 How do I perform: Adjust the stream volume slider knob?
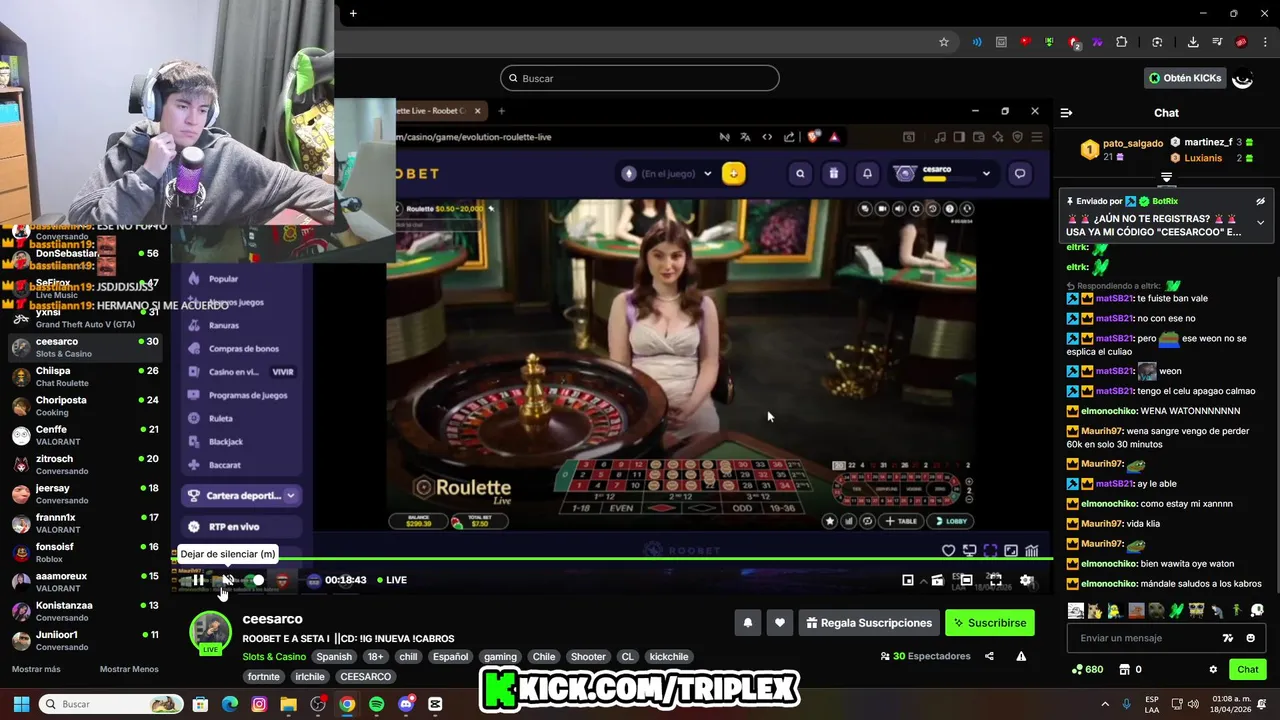point(258,580)
